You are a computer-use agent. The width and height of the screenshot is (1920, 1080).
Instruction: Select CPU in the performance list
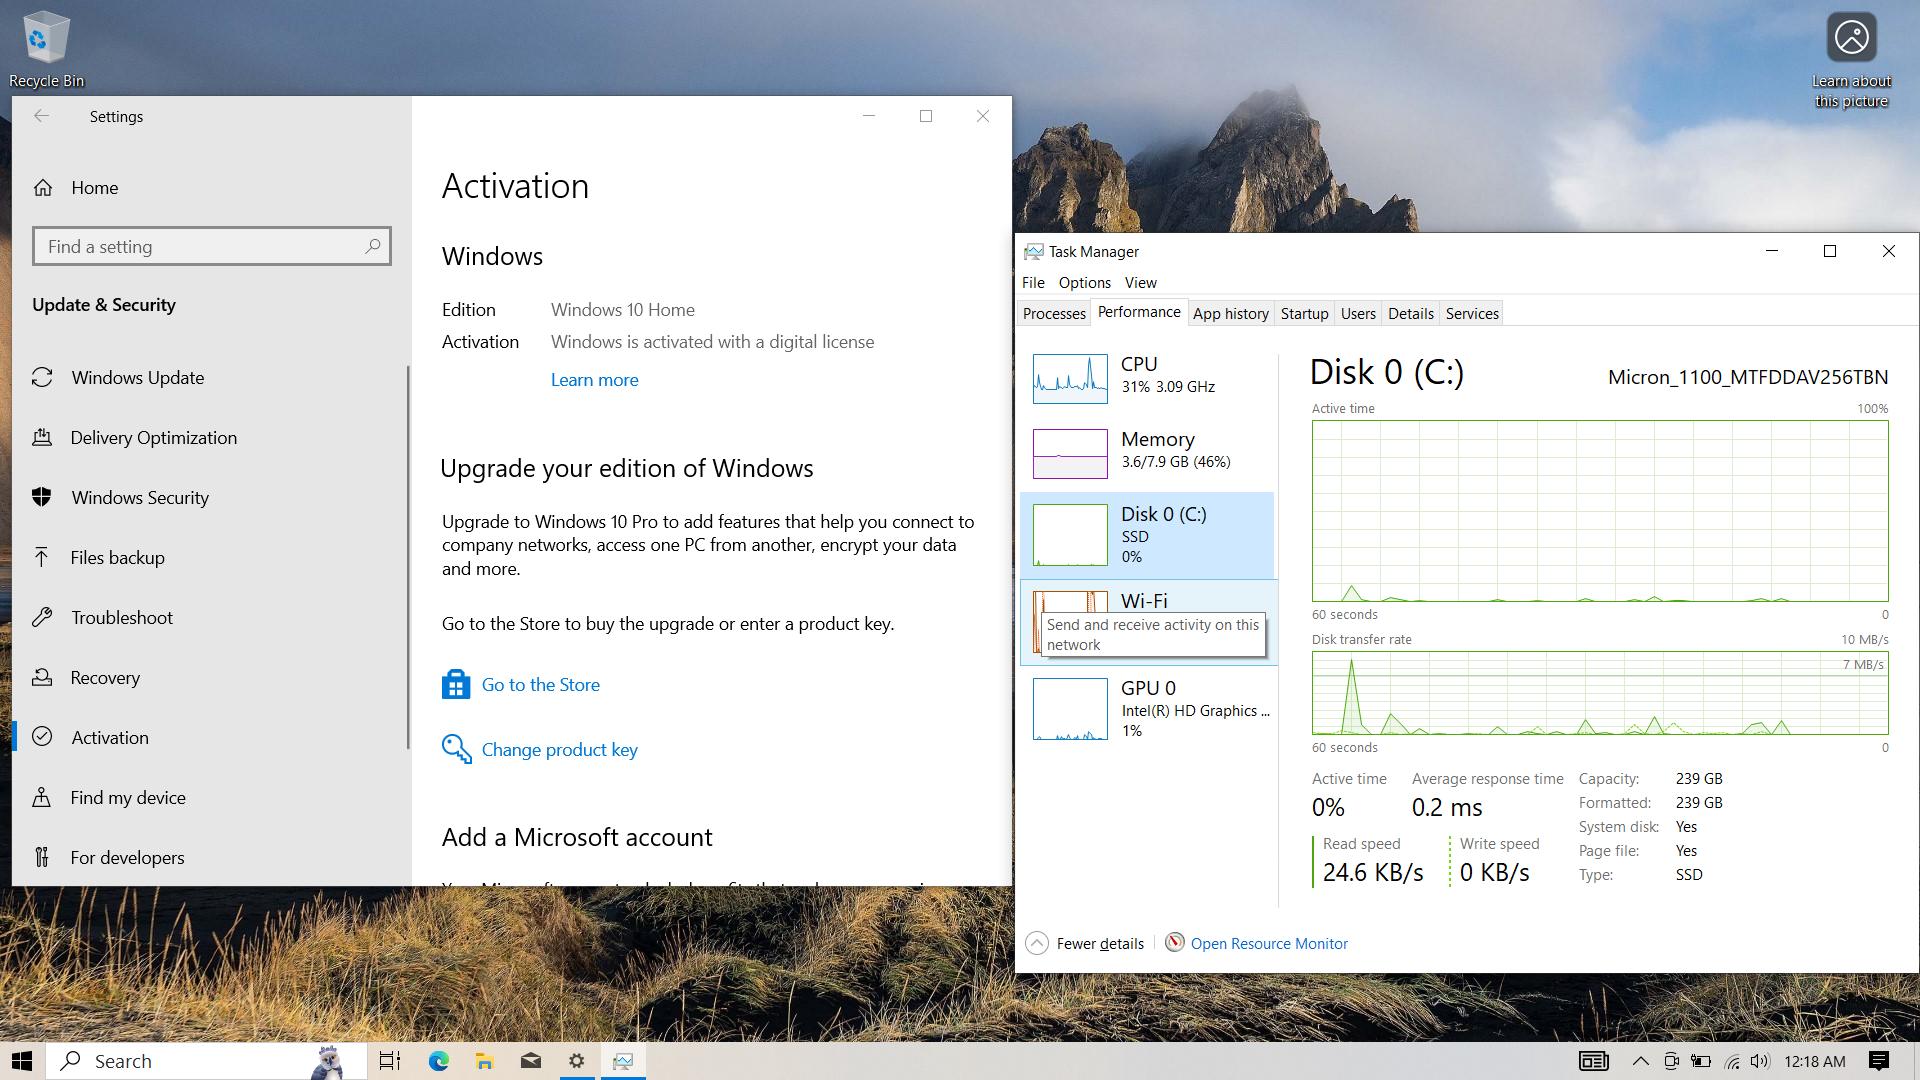(x=1148, y=378)
